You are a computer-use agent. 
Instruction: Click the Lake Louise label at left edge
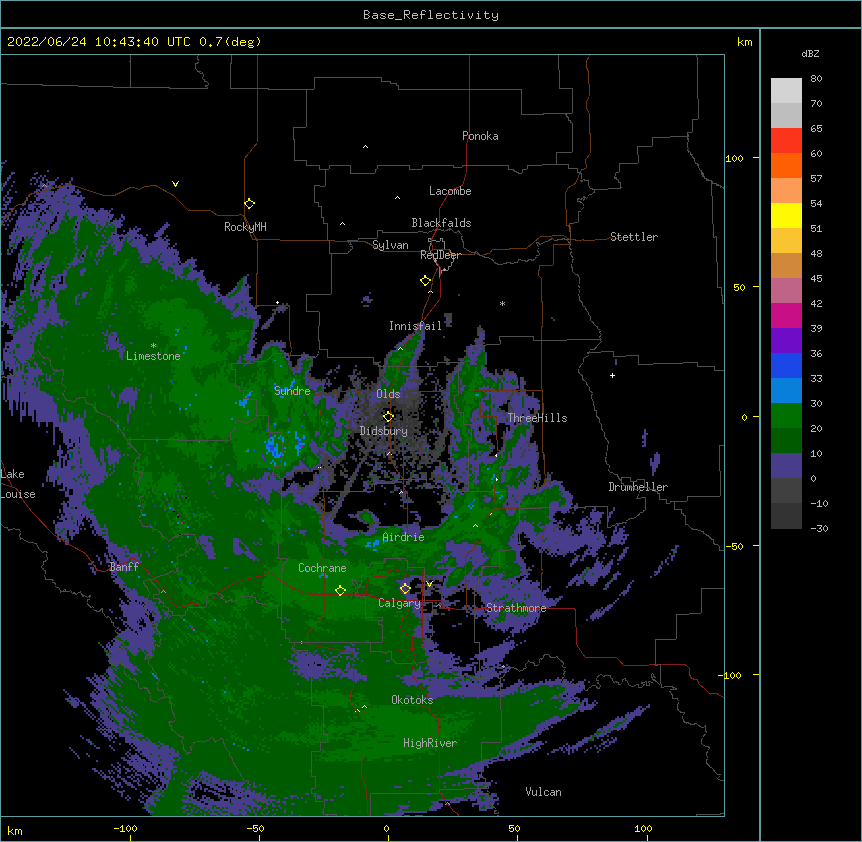point(18,484)
